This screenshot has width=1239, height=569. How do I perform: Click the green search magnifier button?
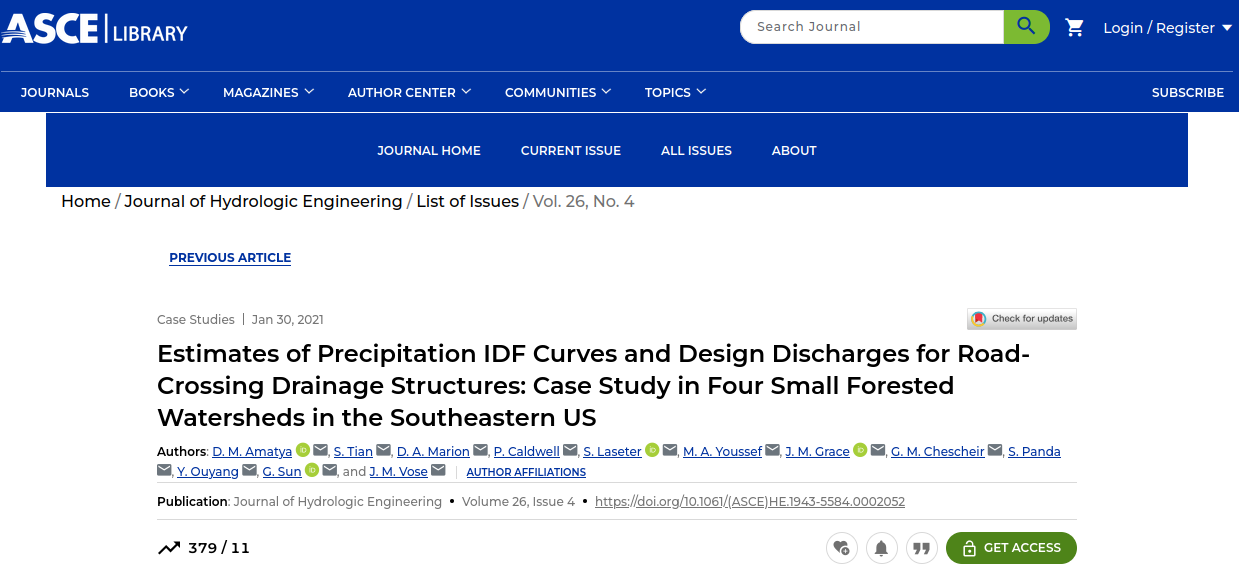click(x=1026, y=27)
